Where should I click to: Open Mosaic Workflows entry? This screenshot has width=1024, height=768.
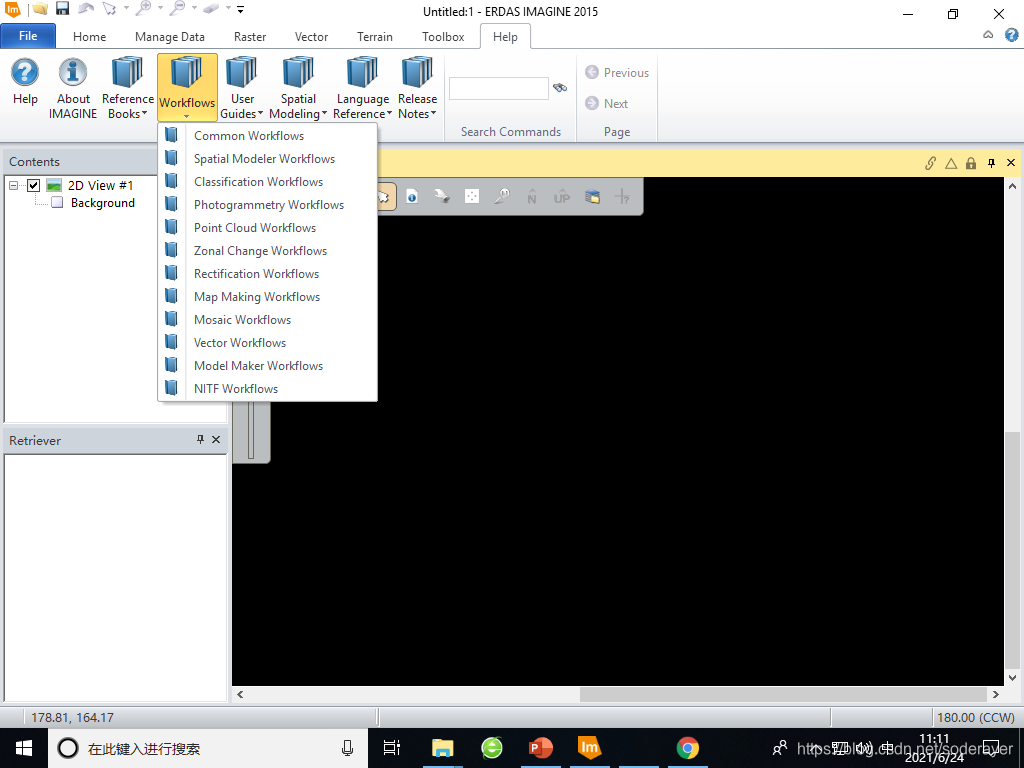[x=268, y=319]
